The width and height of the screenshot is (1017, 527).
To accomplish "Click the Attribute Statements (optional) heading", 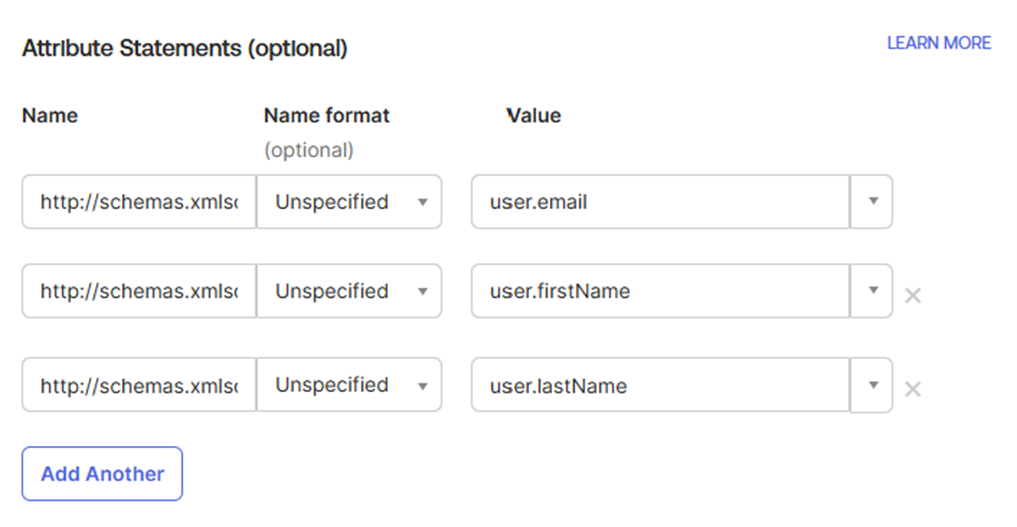I will pyautogui.click(x=185, y=48).
